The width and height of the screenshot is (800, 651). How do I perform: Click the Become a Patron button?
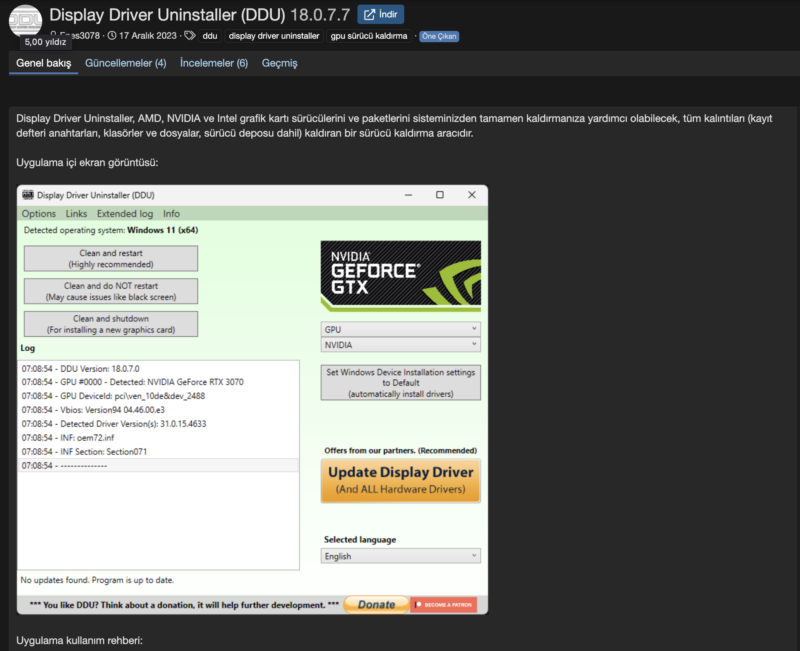tap(443, 605)
